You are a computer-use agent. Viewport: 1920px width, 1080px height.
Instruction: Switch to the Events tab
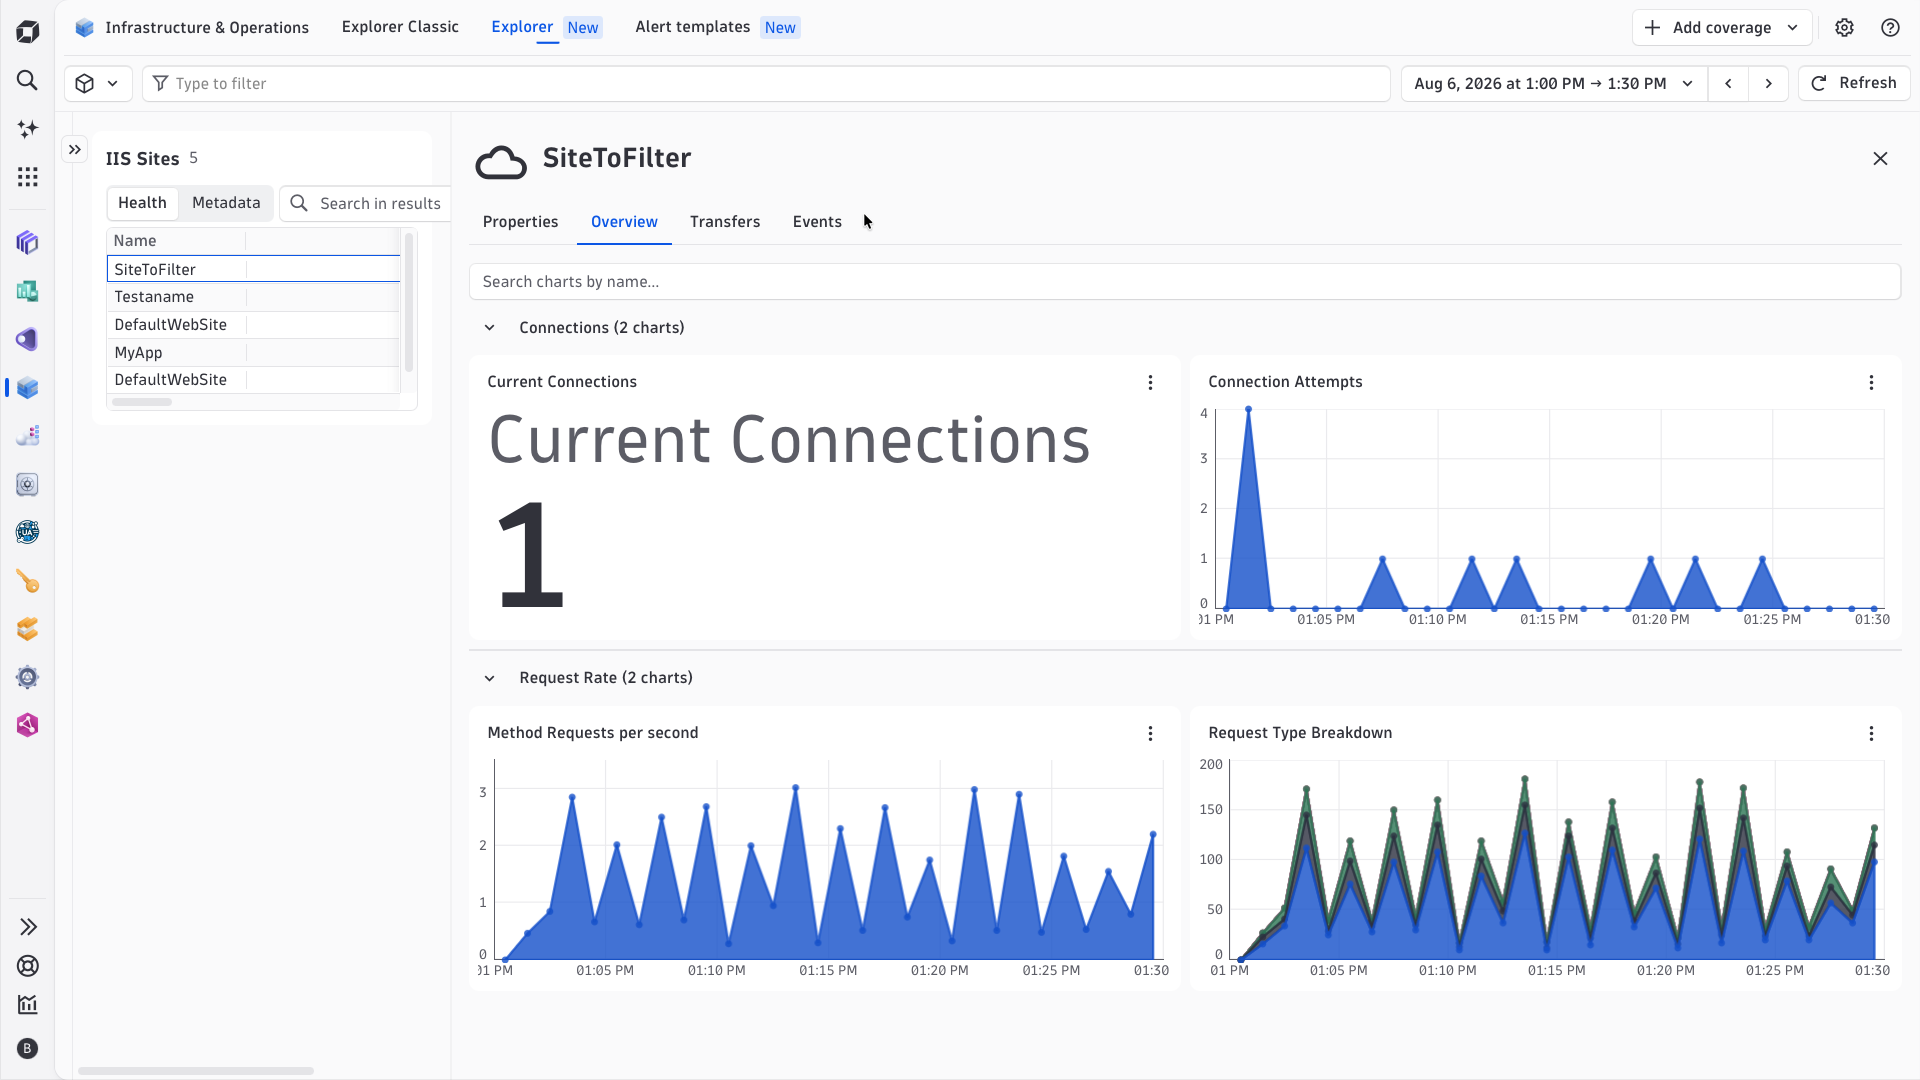817,222
